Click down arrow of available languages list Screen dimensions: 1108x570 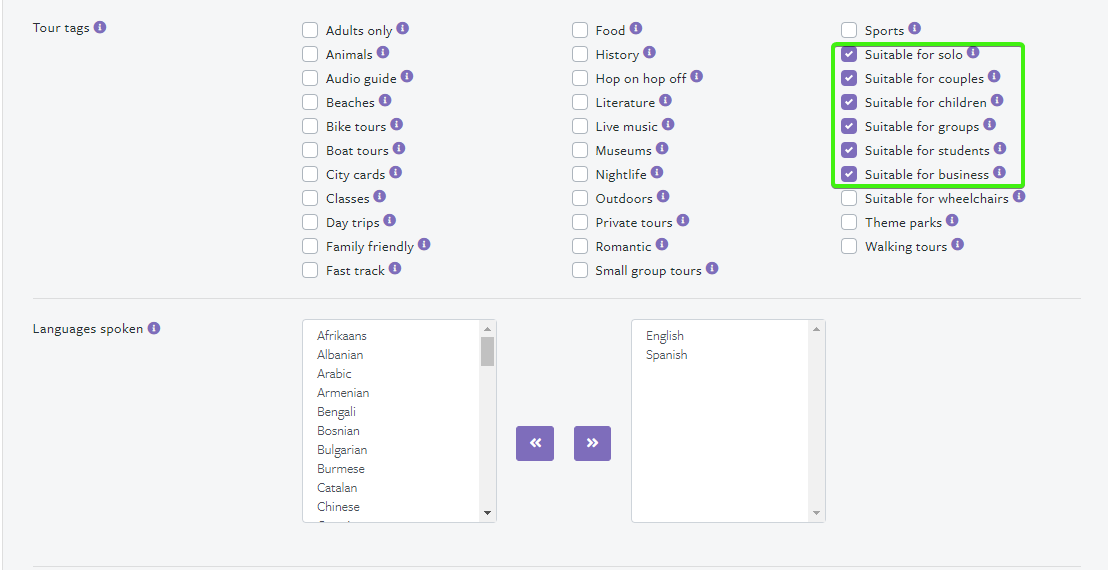[488, 513]
